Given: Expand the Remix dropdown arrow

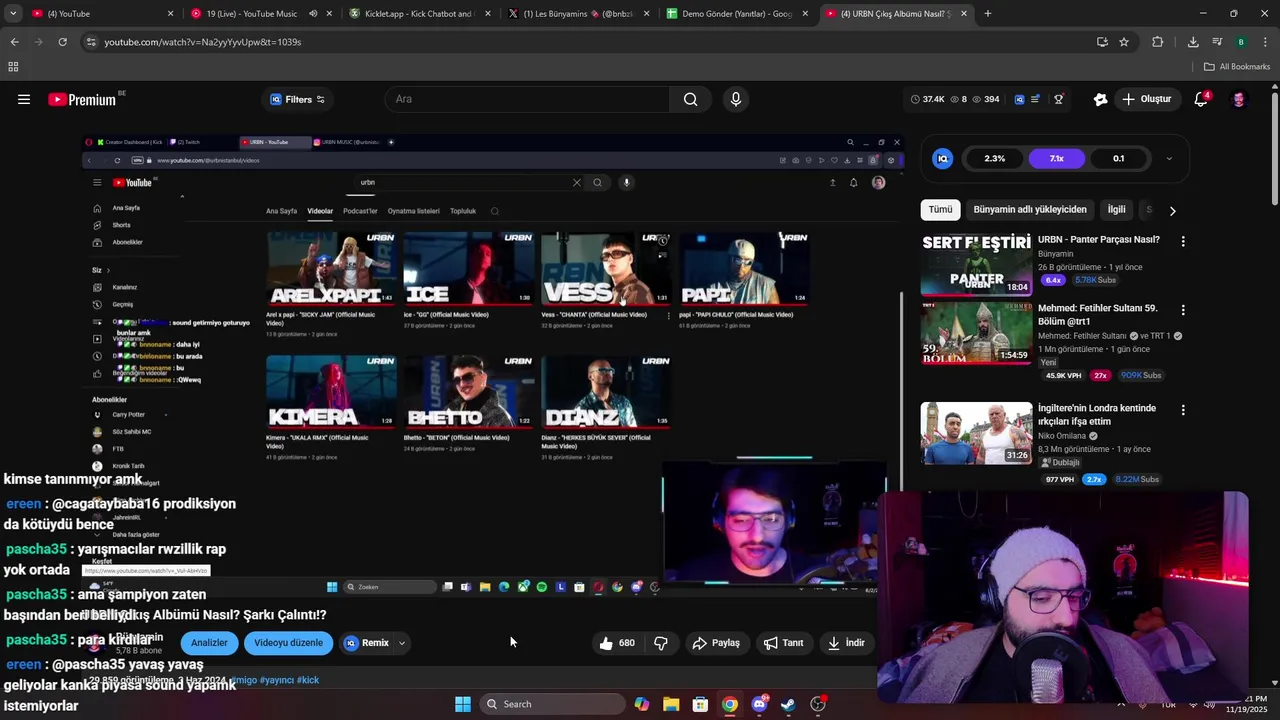Looking at the screenshot, I should pos(402,643).
